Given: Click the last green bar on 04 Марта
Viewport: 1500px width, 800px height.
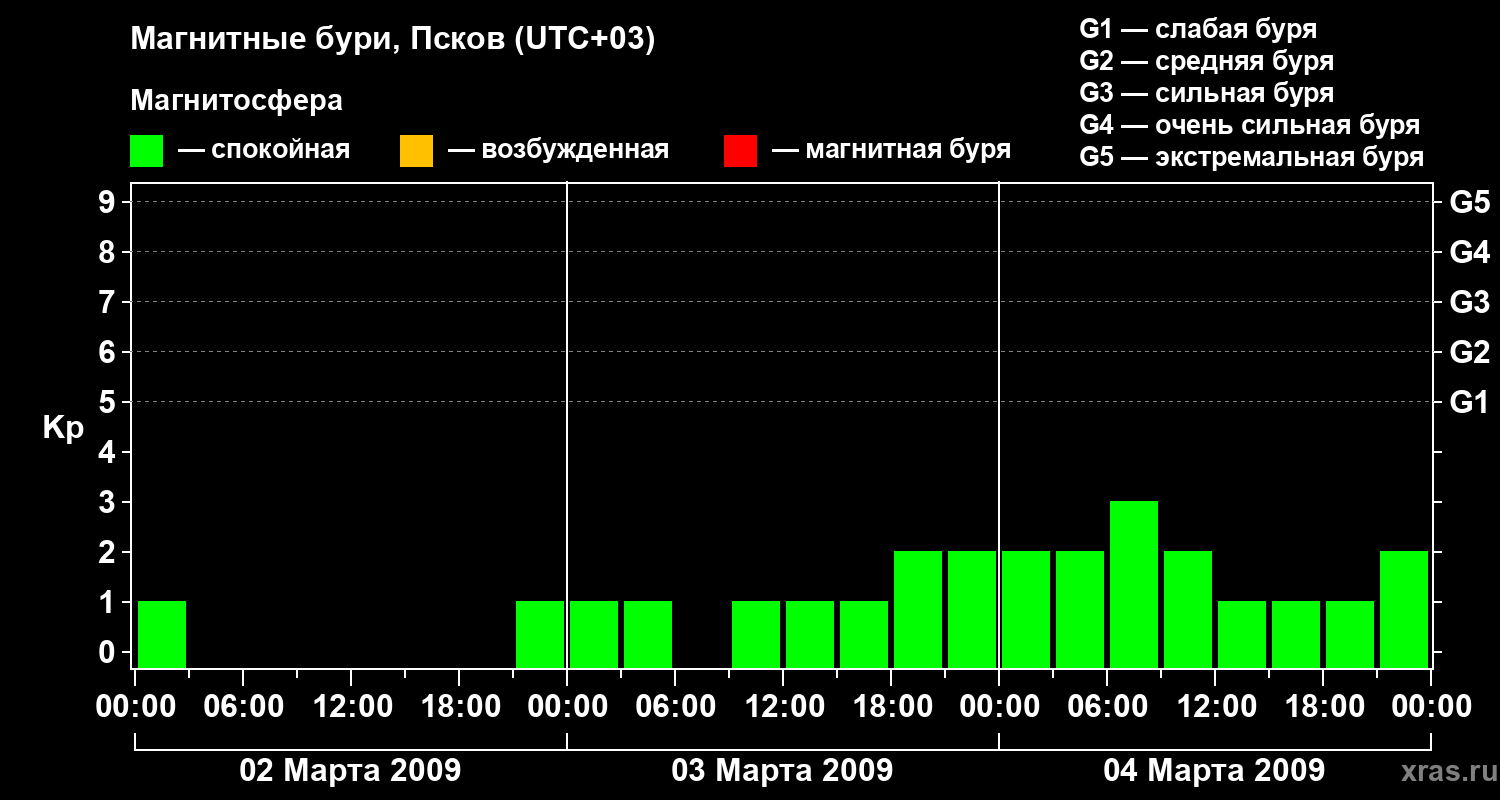Looking at the screenshot, I should (1403, 609).
